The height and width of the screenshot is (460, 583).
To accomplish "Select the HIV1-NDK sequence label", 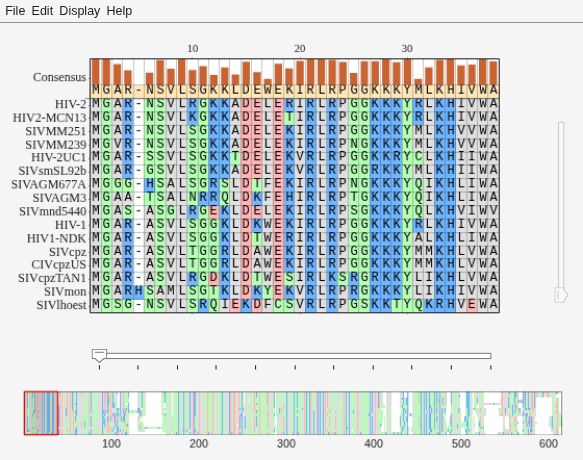I will (x=56, y=238).
